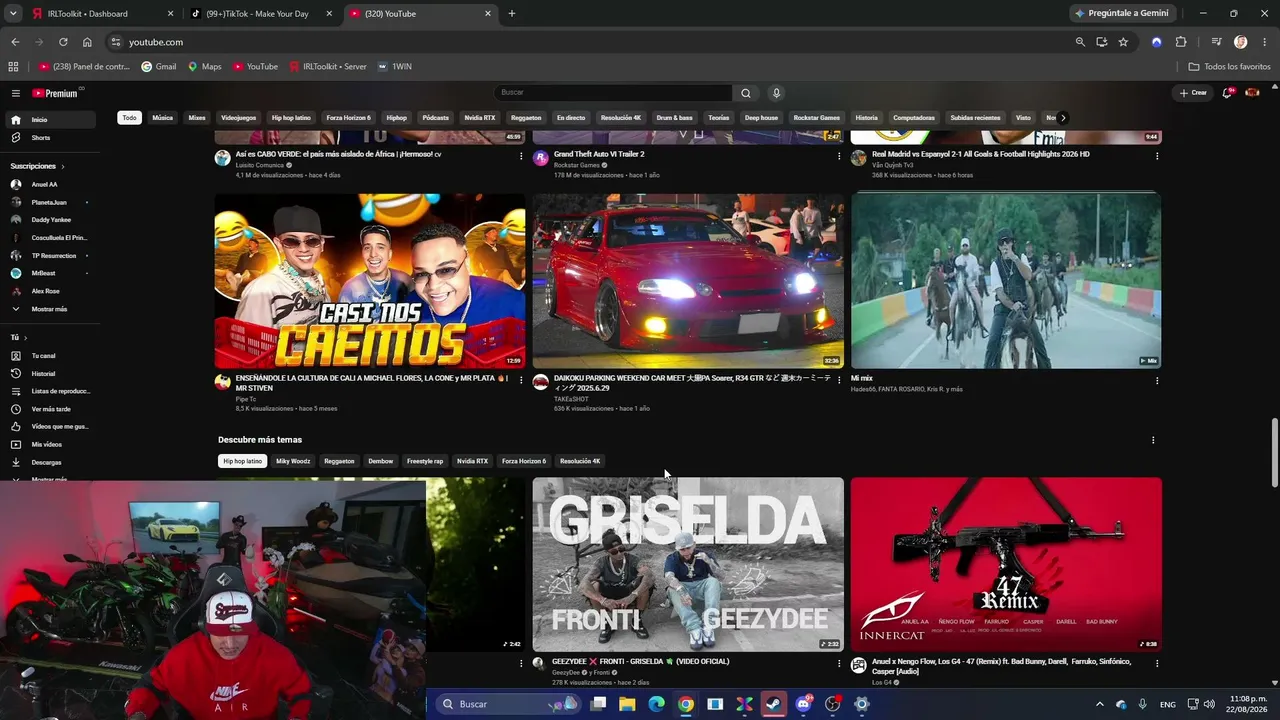This screenshot has width=1280, height=720.
Task: Open options menu for Descubre más temas
Action: [1153, 440]
